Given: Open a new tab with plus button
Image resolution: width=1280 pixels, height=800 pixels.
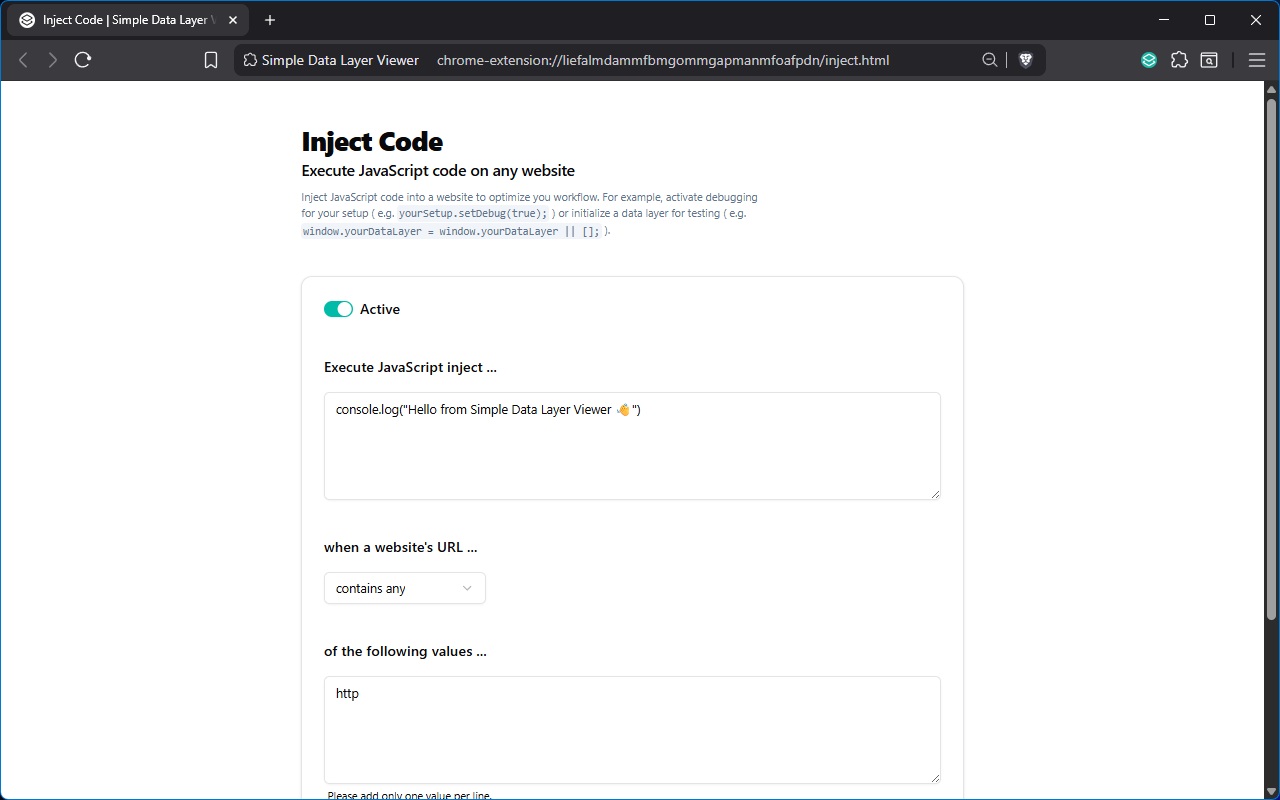Looking at the screenshot, I should tap(270, 20).
